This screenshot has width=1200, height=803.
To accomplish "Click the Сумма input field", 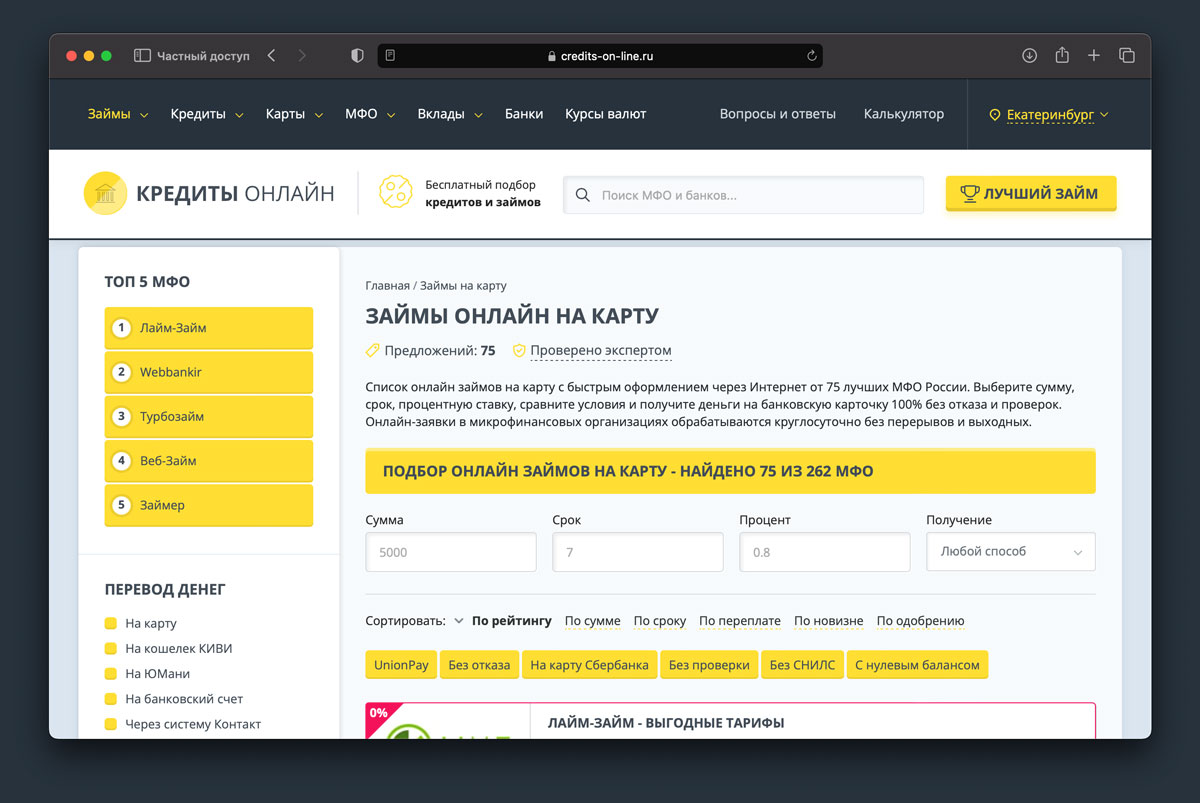I will pyautogui.click(x=451, y=552).
